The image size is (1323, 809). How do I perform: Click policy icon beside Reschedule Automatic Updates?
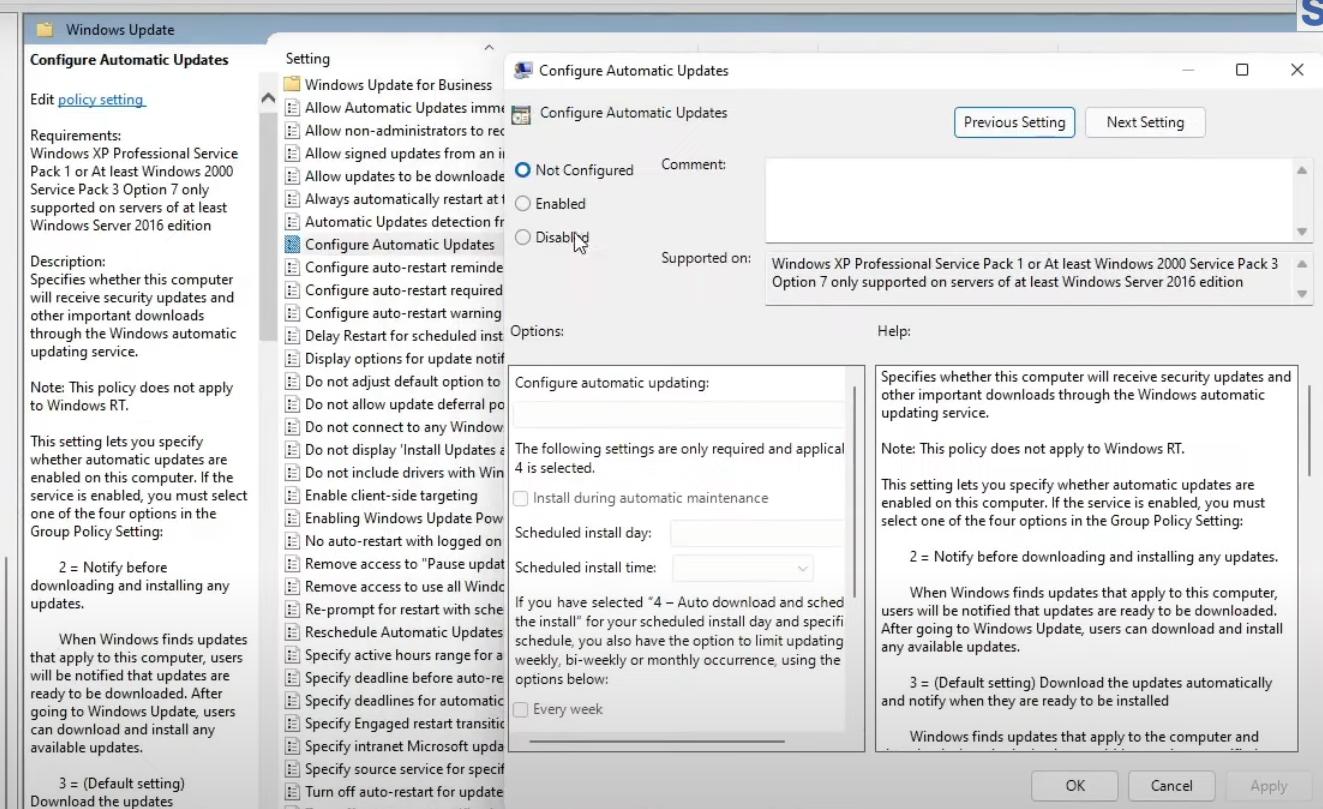(x=292, y=632)
